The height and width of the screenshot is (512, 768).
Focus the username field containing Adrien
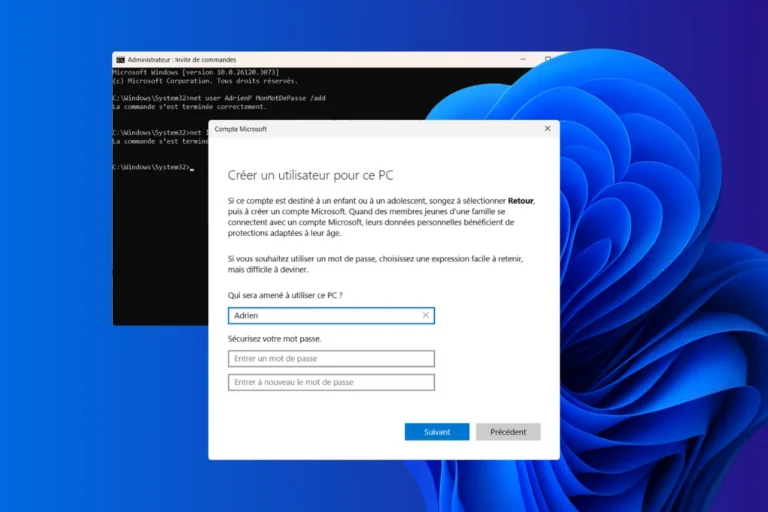pos(331,316)
